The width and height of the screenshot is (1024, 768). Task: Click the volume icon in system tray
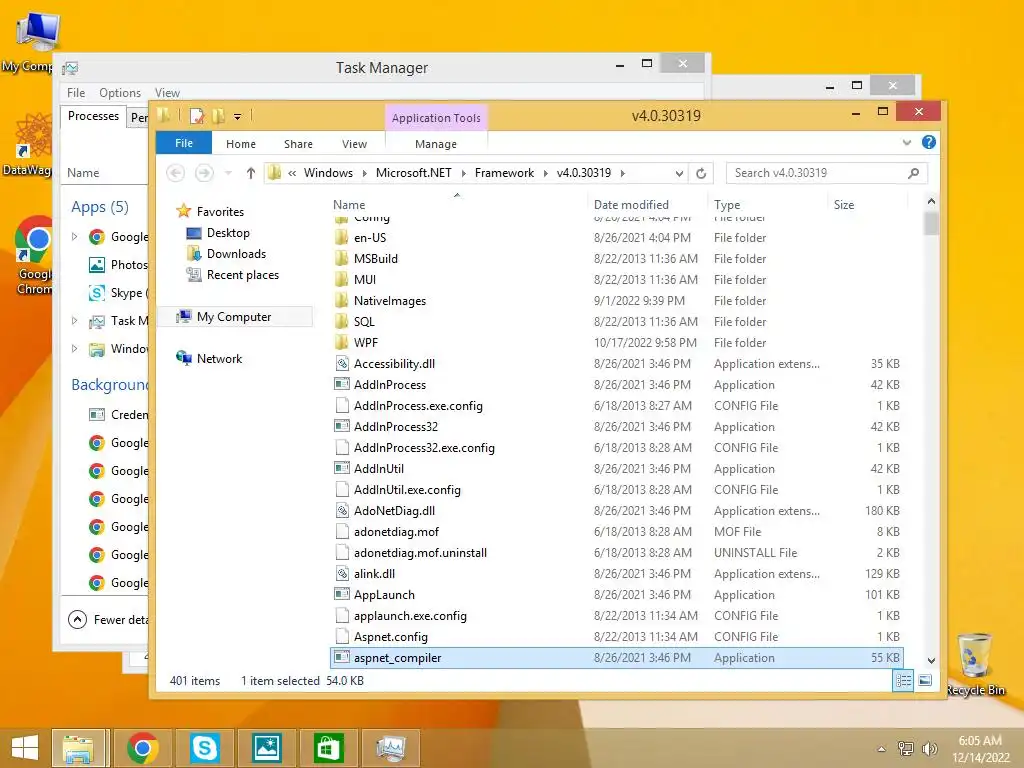pos(929,748)
